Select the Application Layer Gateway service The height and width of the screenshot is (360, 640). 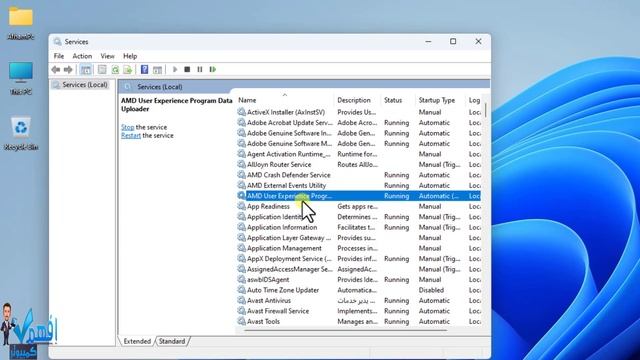coord(358,238)
